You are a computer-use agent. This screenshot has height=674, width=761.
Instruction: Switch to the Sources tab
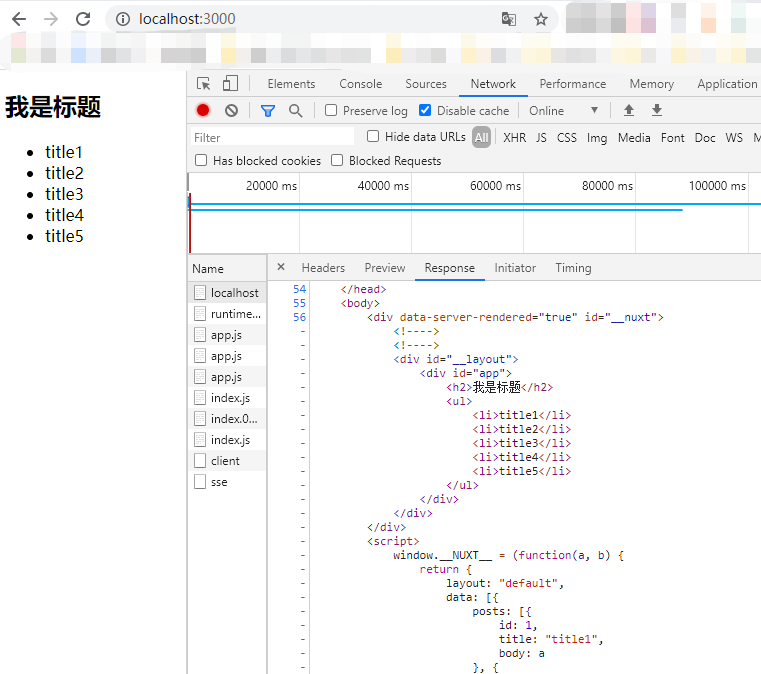426,84
